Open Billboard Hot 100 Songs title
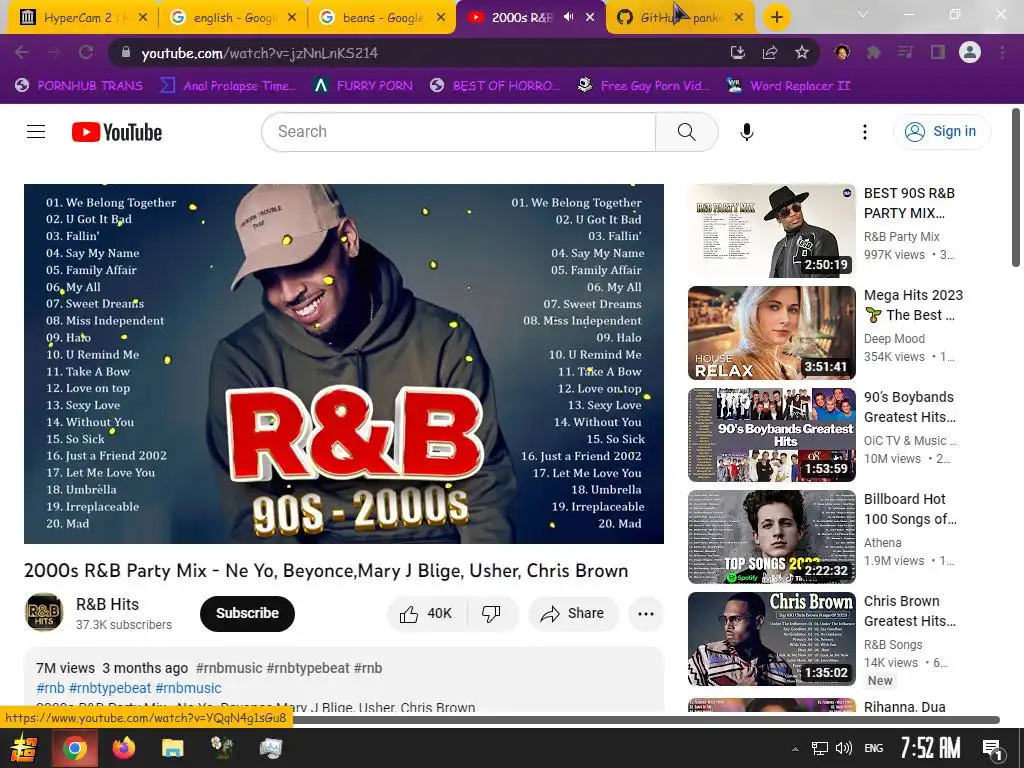1024x768 pixels. [910, 509]
